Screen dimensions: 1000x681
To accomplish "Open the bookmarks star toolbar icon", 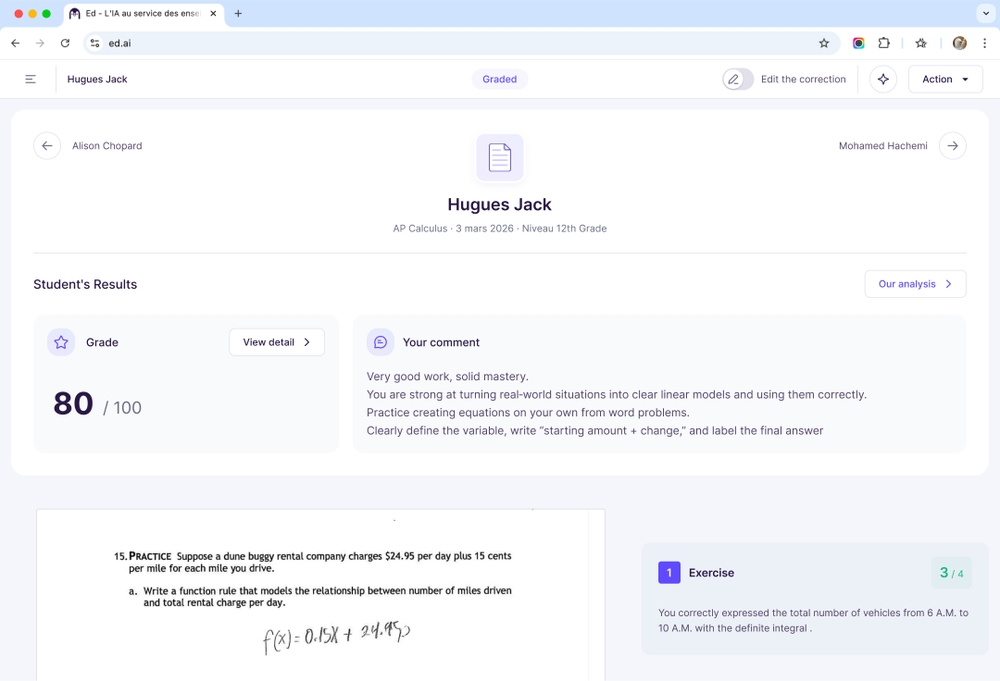I will click(x=921, y=43).
